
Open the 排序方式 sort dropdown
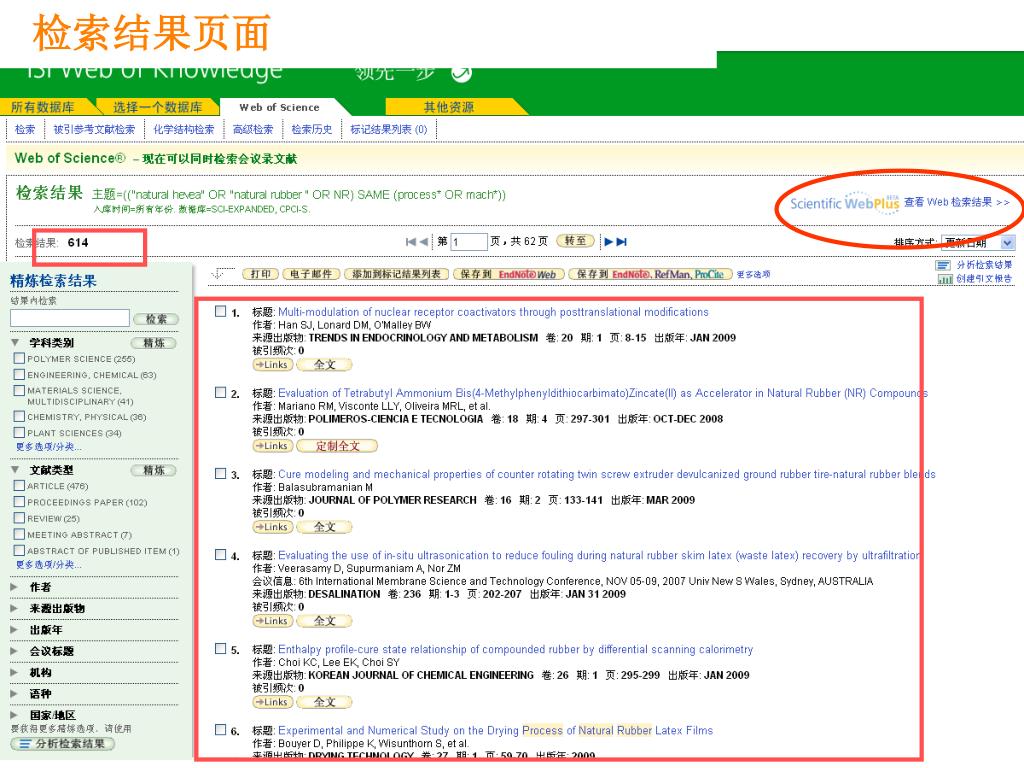coord(1006,242)
